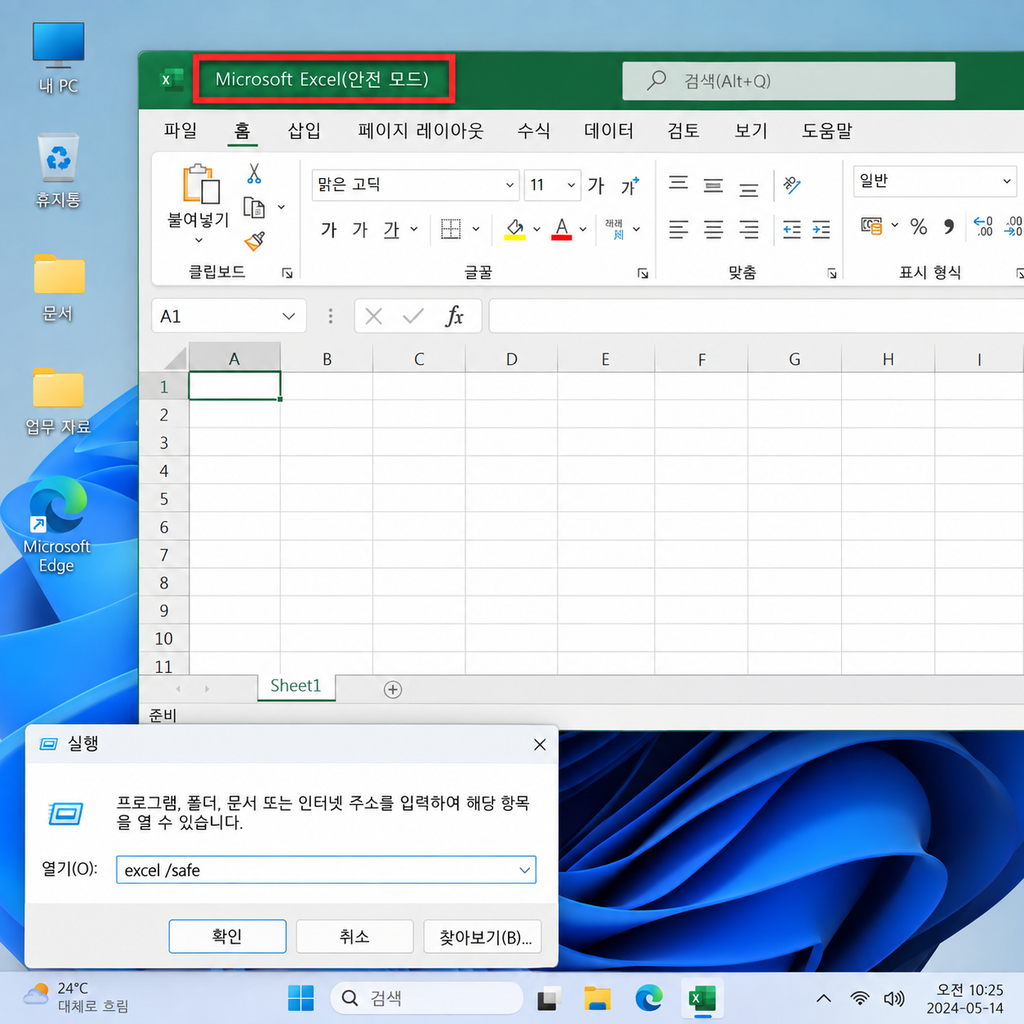Toggle bold formatting
Image resolution: width=1024 pixels, height=1024 pixels.
pyautogui.click(x=328, y=229)
